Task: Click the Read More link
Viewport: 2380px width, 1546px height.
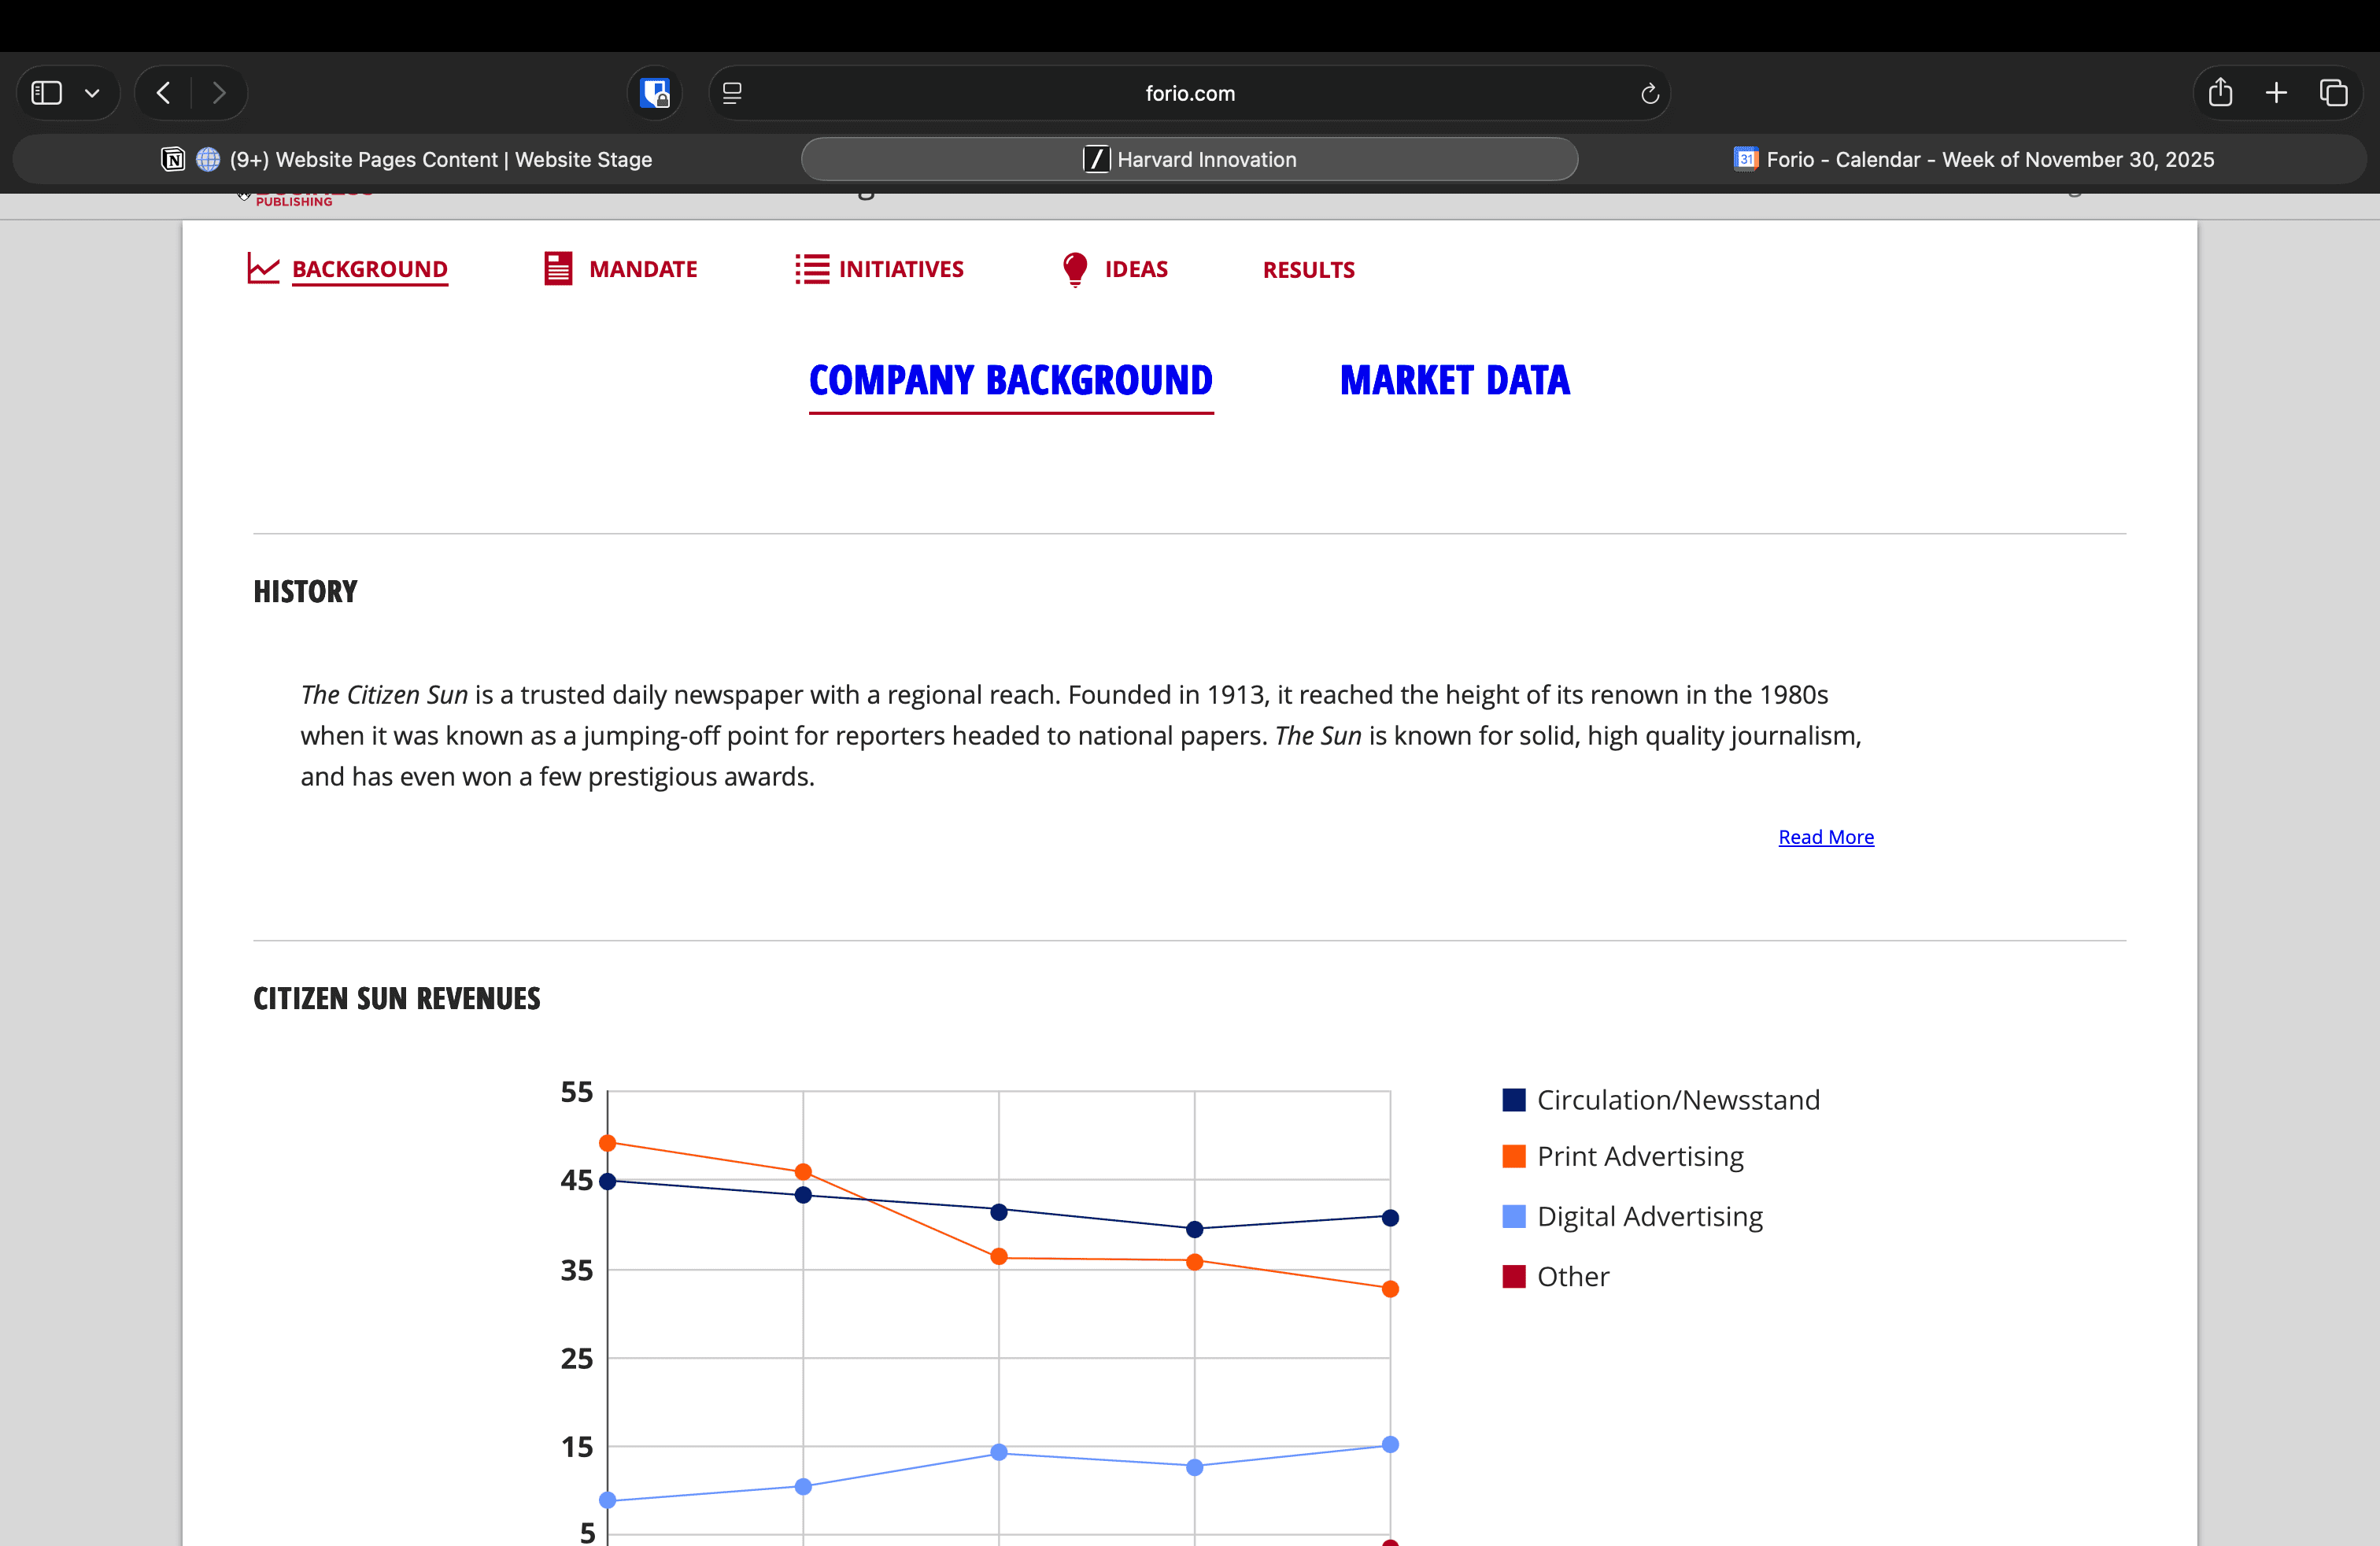Action: click(x=1825, y=837)
